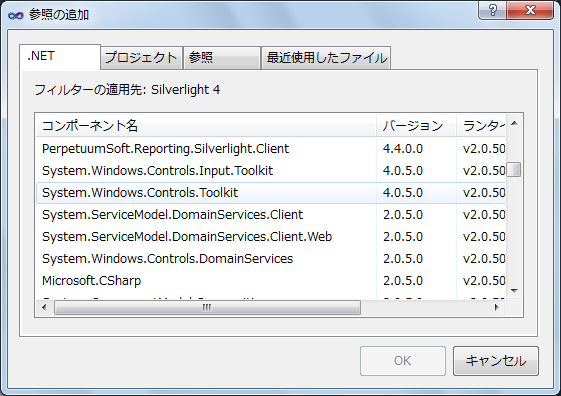Open the プロジェクト tab
This screenshot has width=561, height=396.
coord(142,58)
